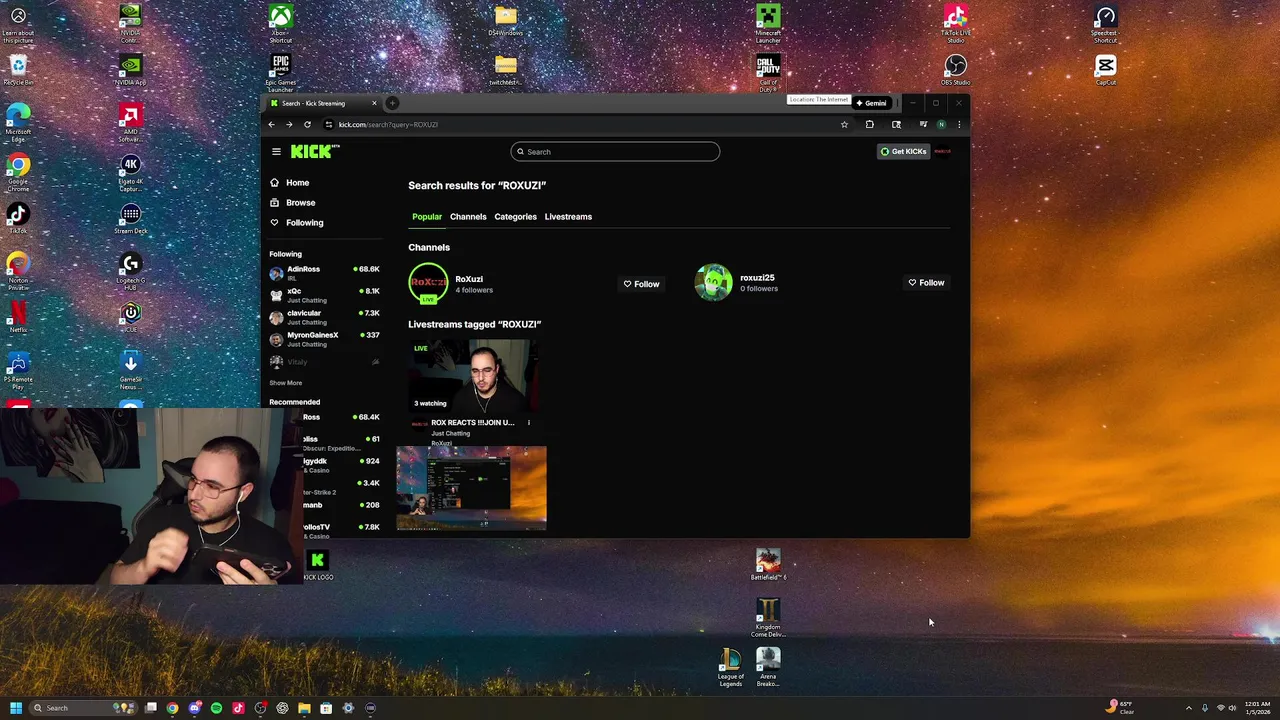Screen dimensions: 1280x720
Task: Go forward in Chrome
Action: point(289,125)
